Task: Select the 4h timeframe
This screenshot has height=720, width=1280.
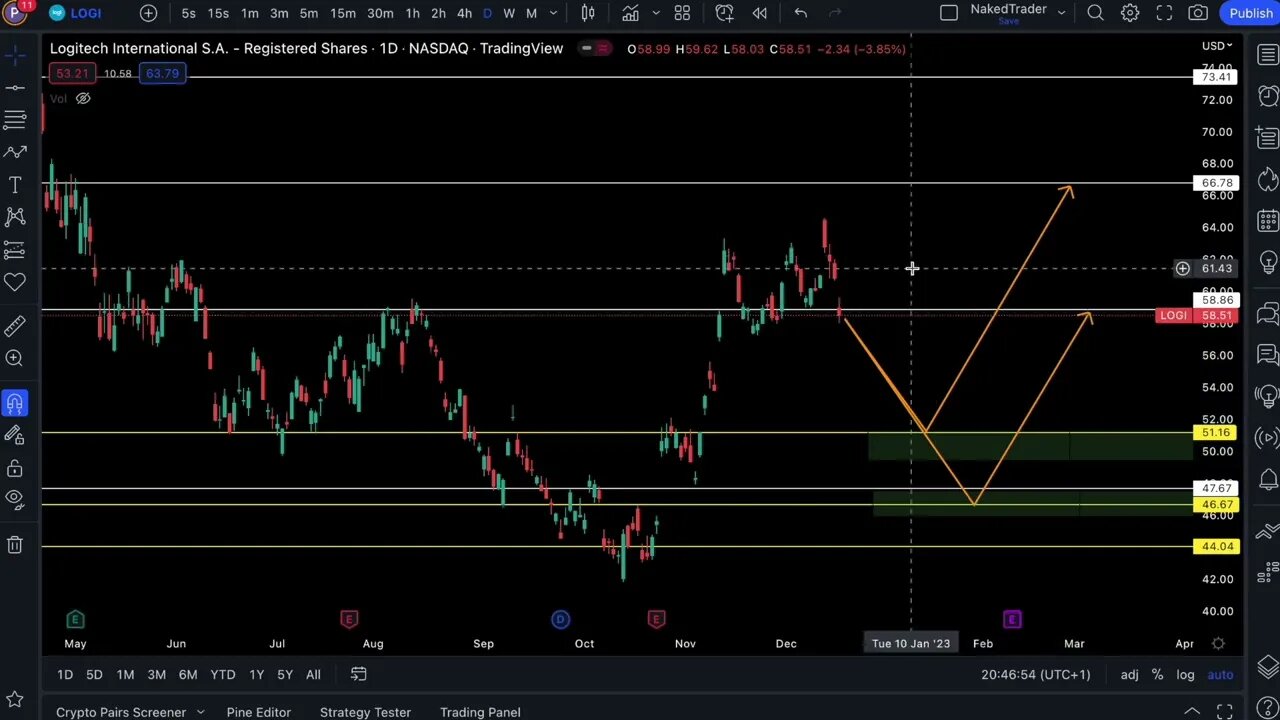Action: [464, 13]
